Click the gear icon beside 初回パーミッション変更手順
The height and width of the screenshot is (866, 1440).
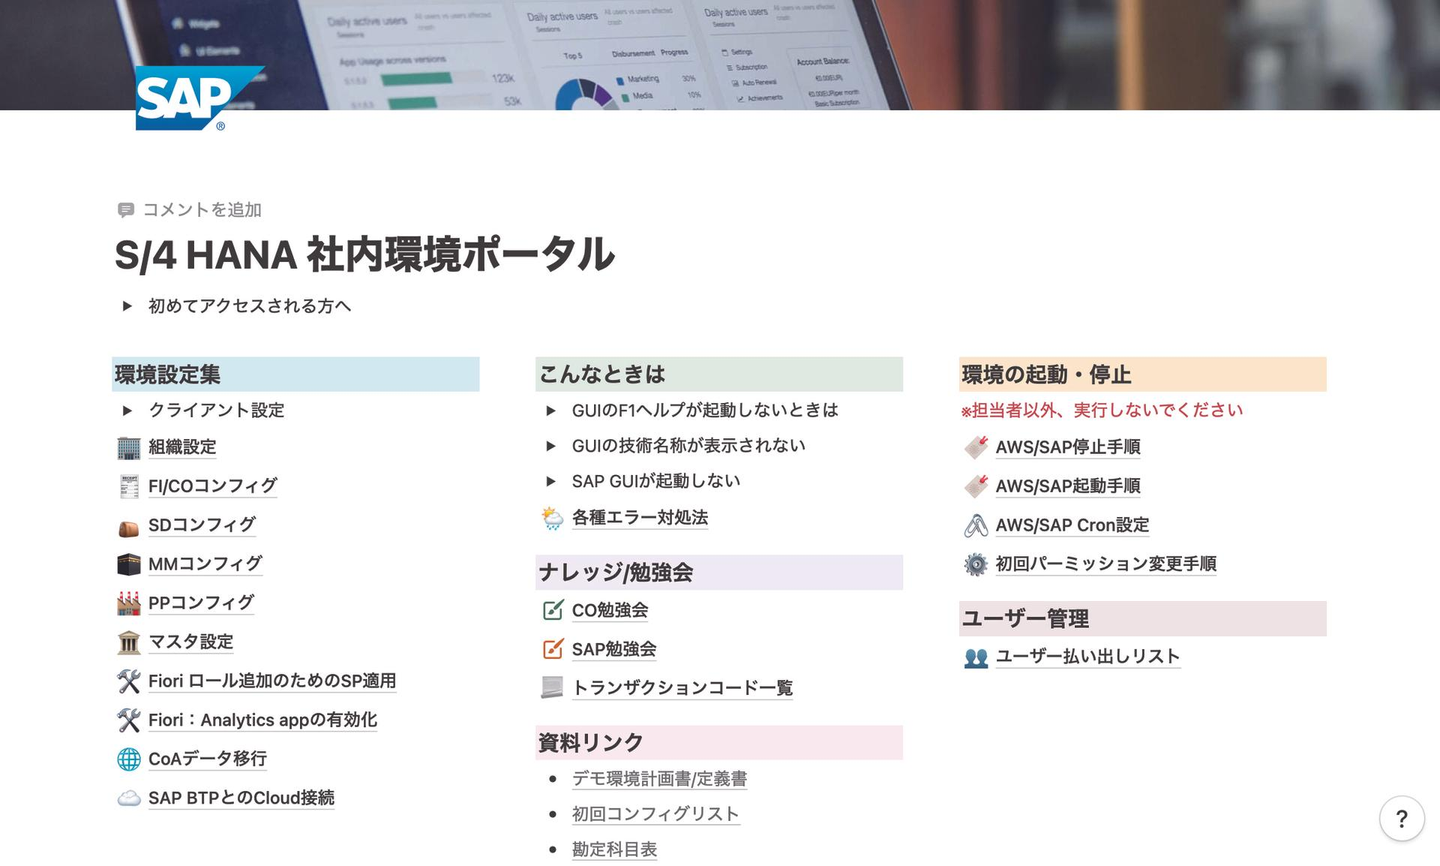click(x=976, y=565)
